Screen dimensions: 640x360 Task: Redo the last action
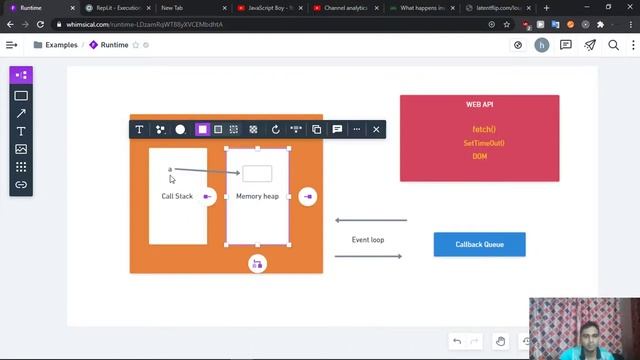pos(474,341)
